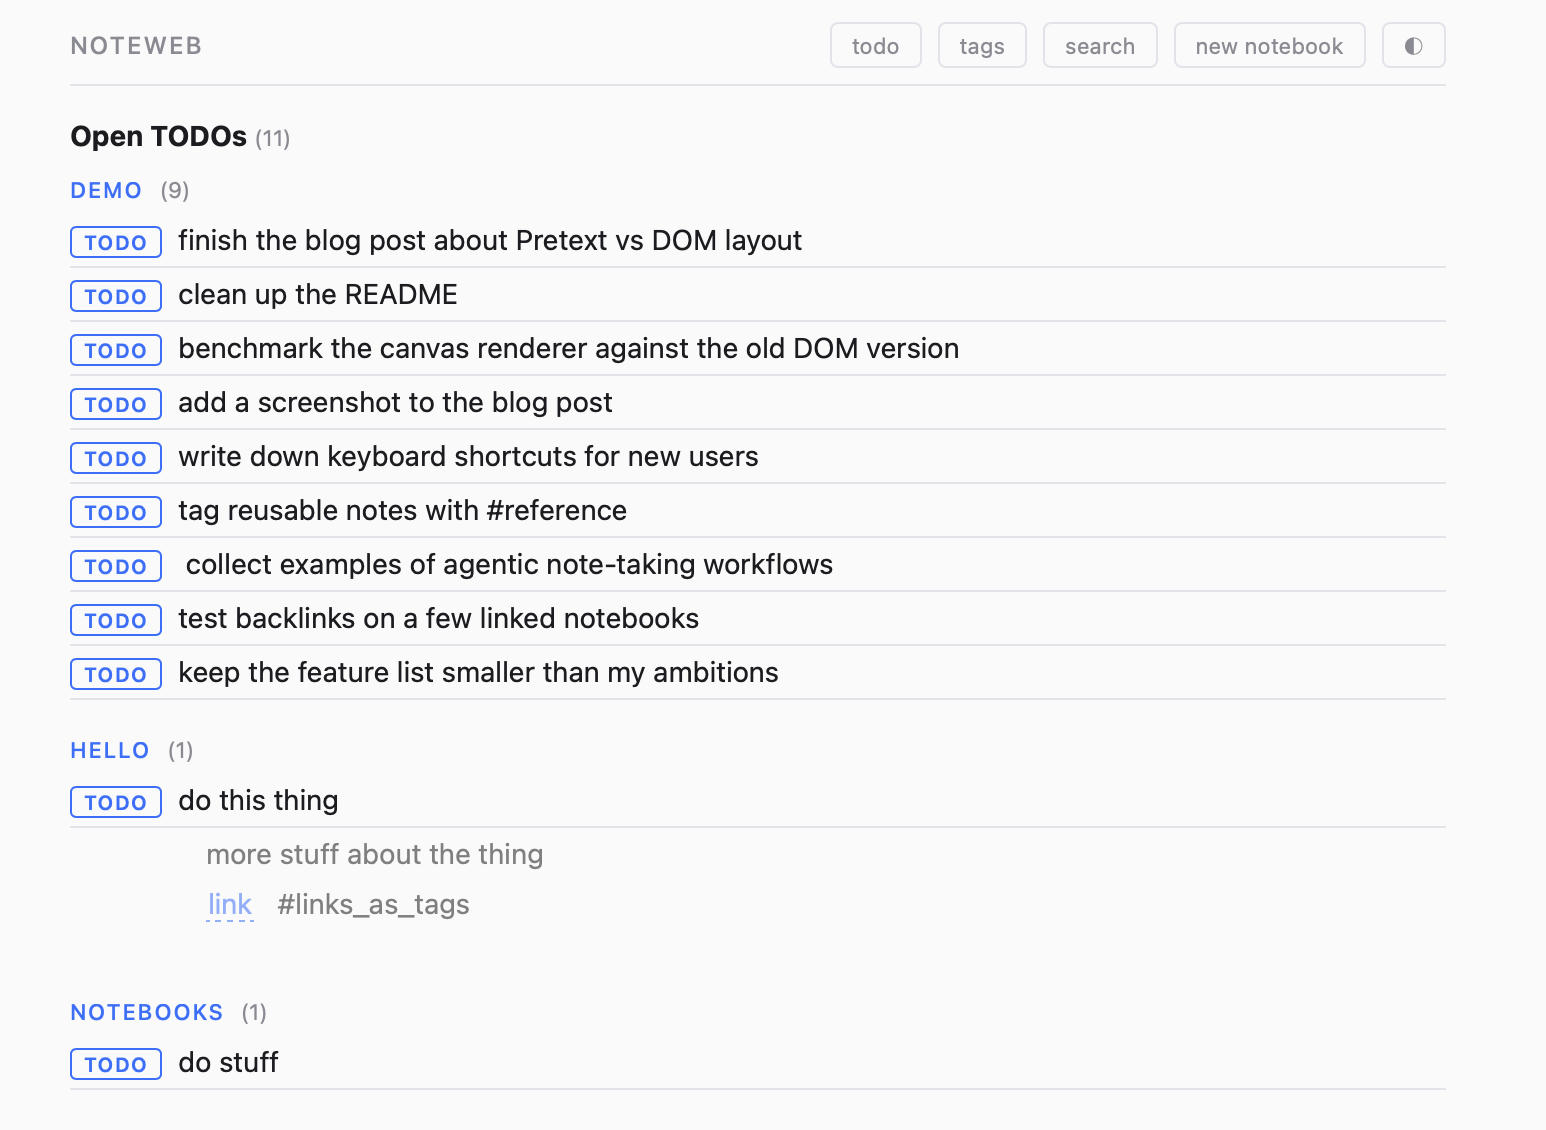Viewport: 1546px width, 1130px height.
Task: Mark 'finish the blog post' TODO badge done
Action: click(x=116, y=242)
